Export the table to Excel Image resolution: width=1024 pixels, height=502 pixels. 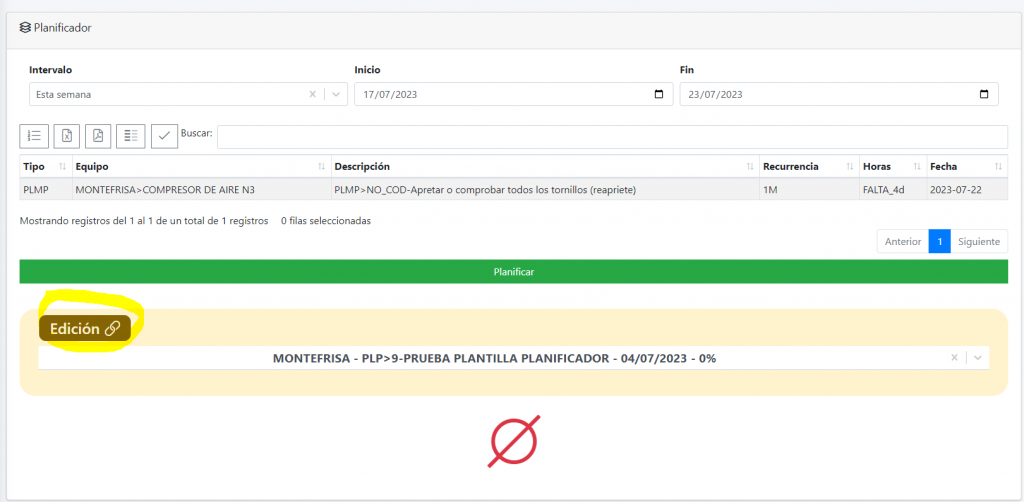(66, 136)
